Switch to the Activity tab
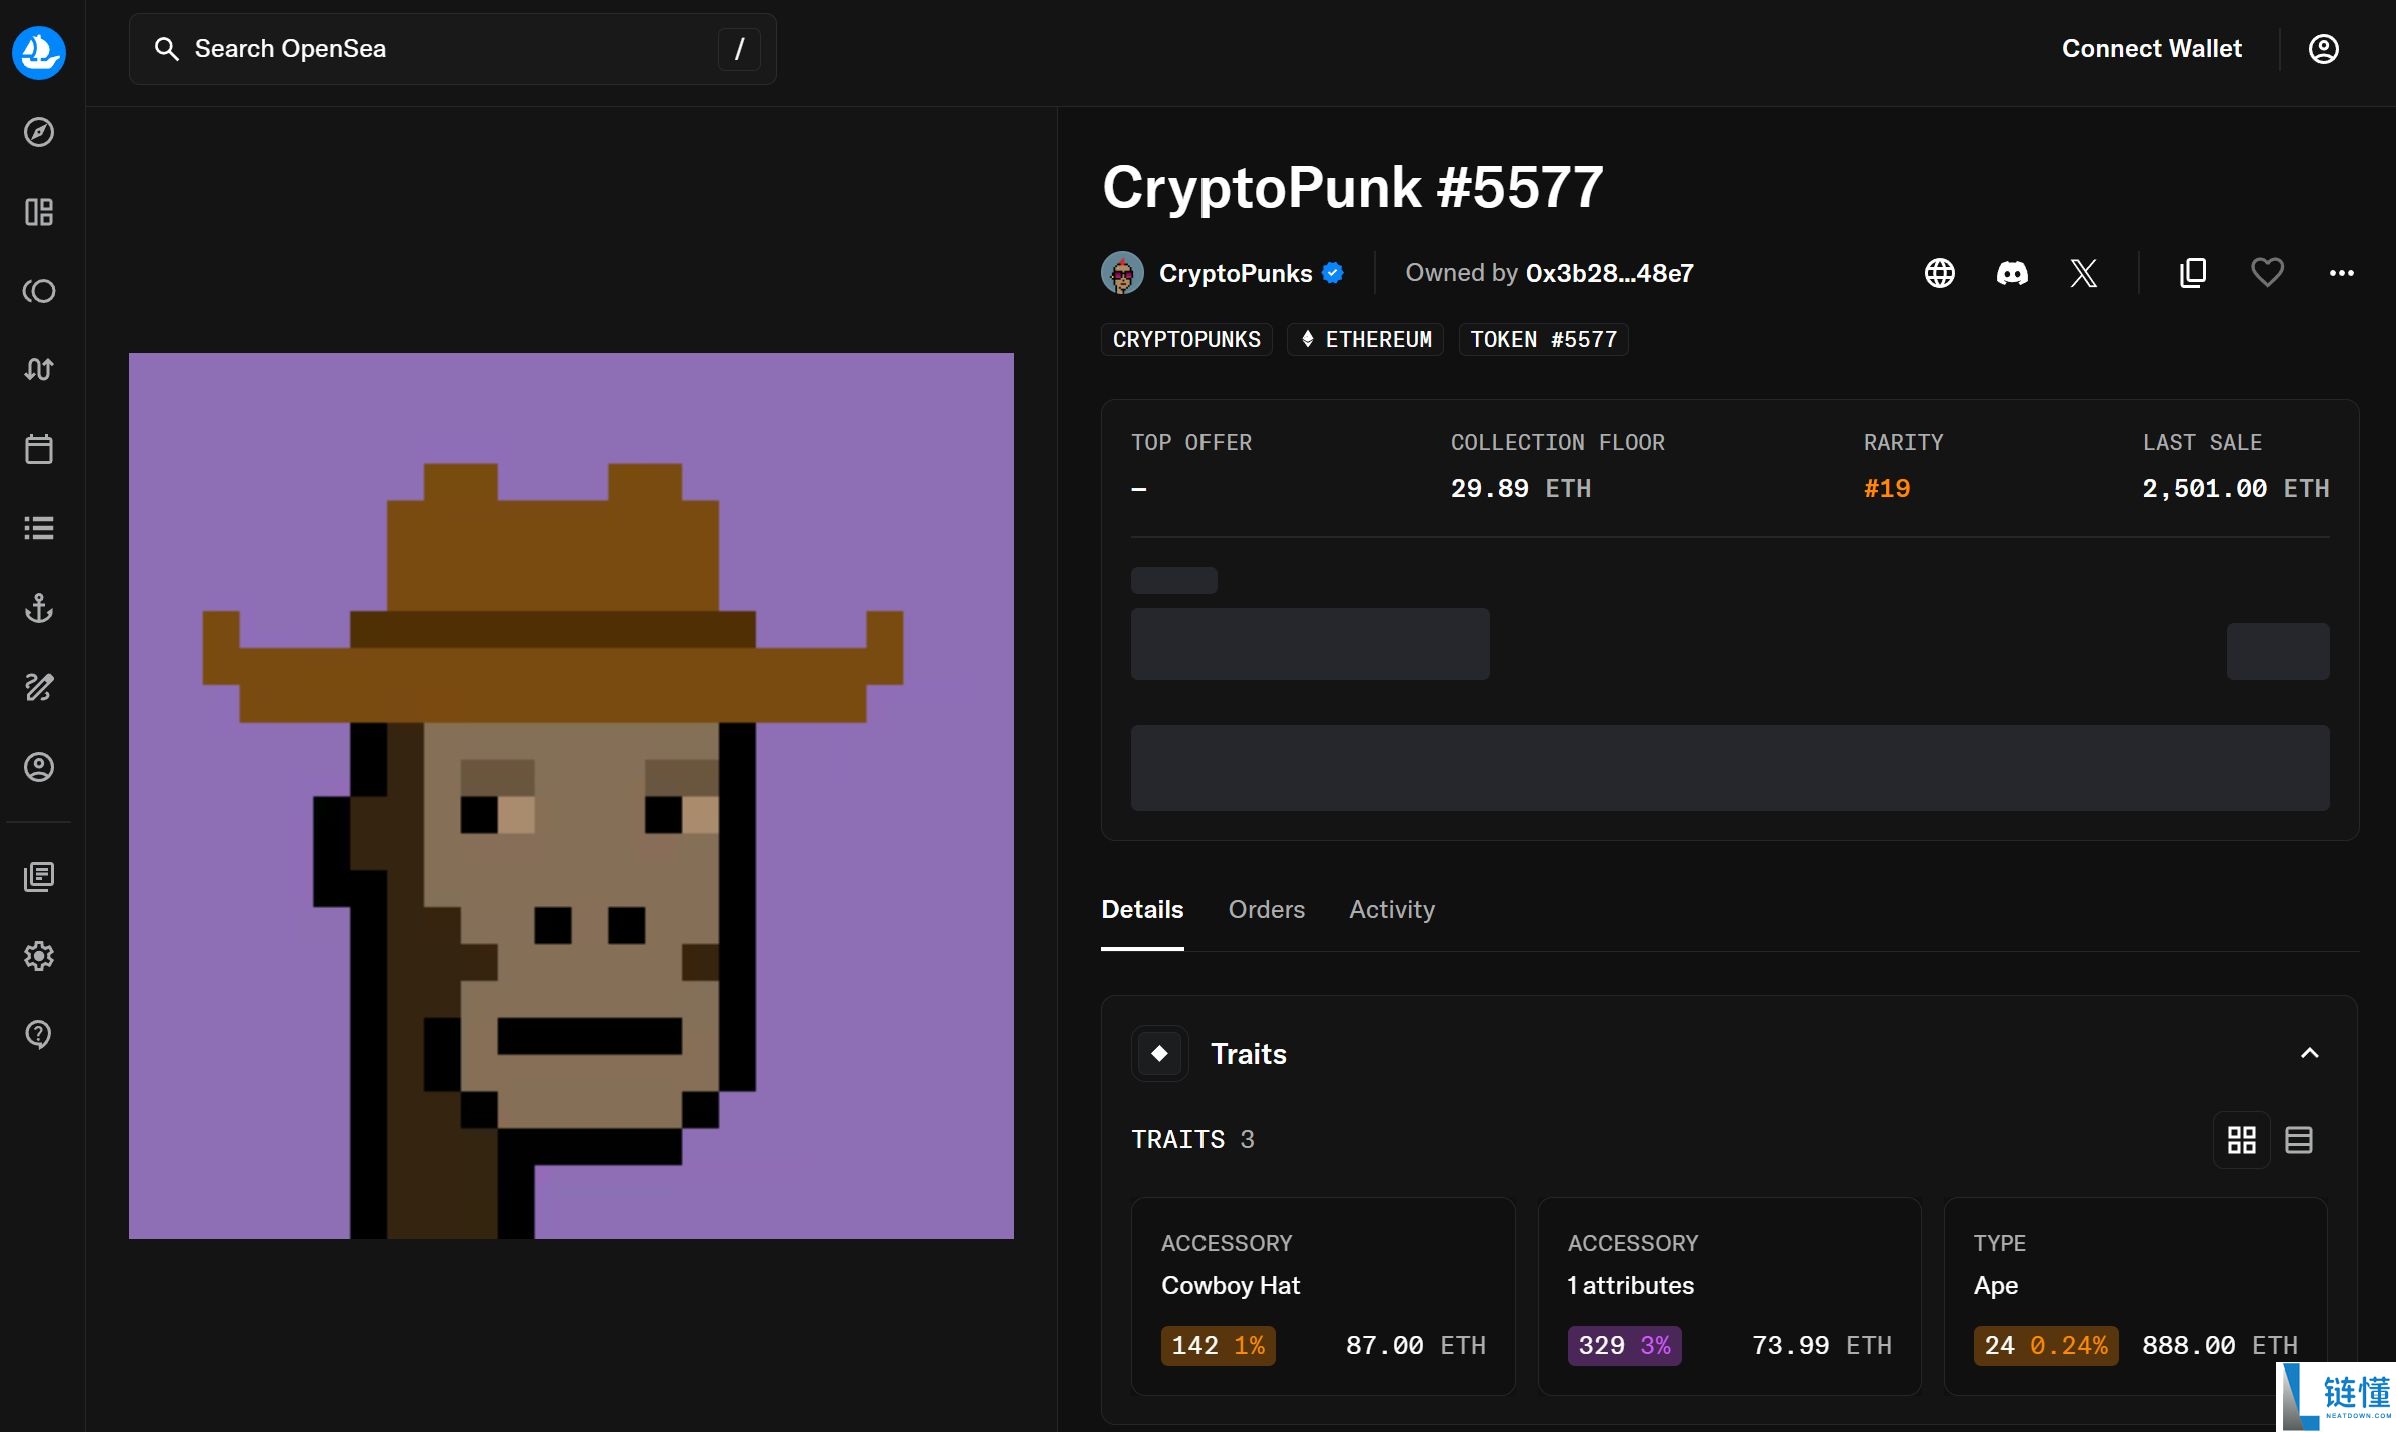 click(x=1392, y=909)
